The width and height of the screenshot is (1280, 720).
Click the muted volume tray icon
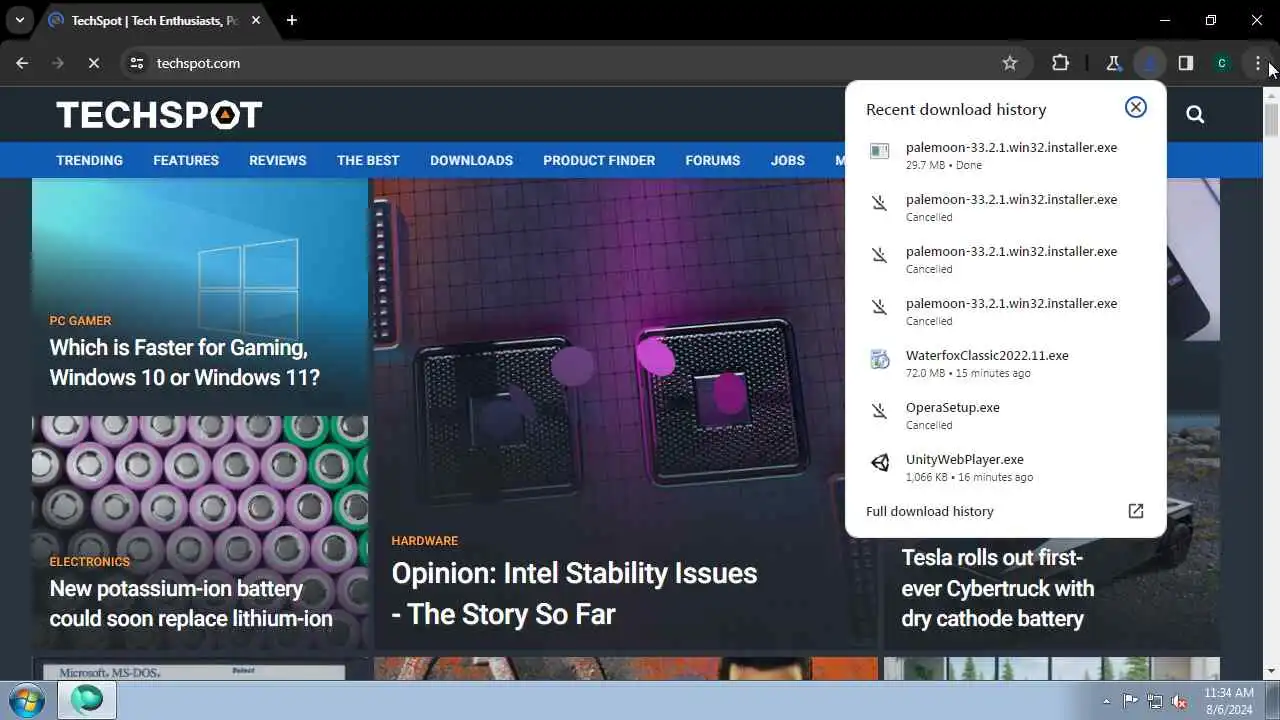[x=1180, y=701]
